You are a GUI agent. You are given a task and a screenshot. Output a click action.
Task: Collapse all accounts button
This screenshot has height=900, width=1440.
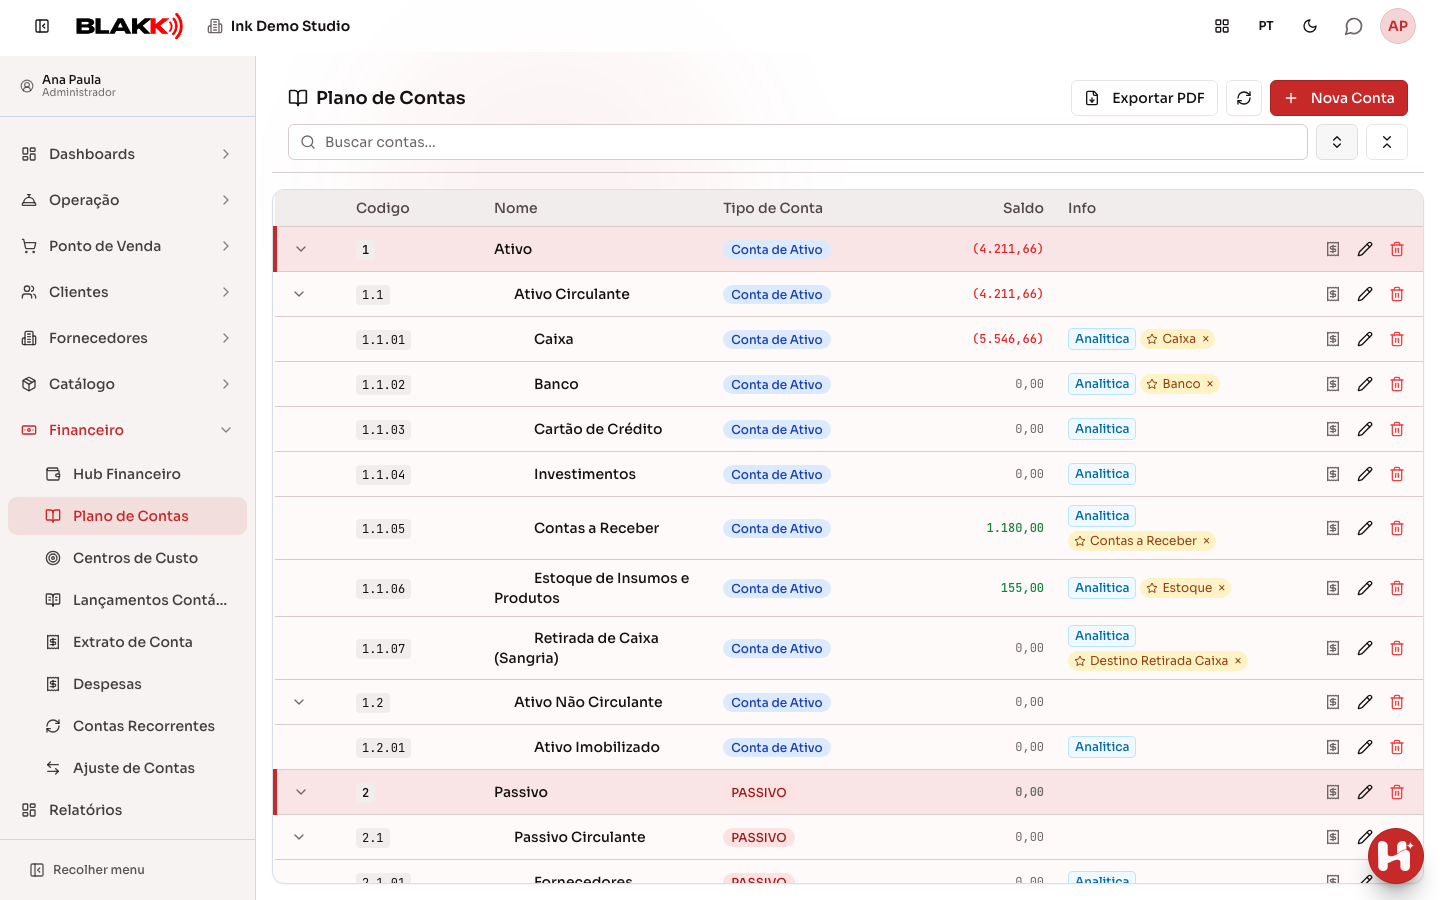click(1387, 142)
